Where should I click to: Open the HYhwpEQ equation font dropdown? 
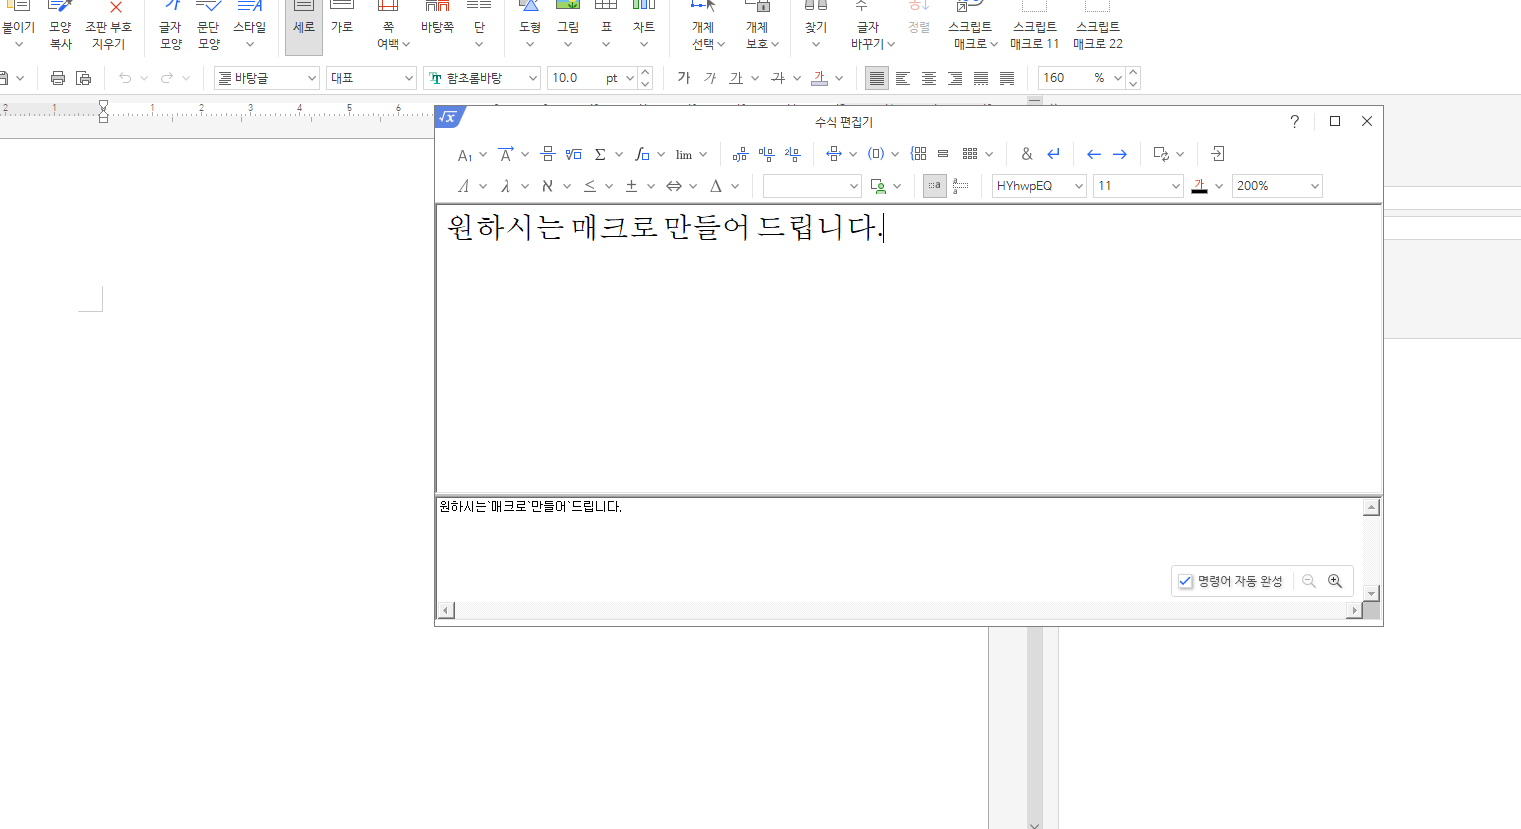[x=1079, y=186]
